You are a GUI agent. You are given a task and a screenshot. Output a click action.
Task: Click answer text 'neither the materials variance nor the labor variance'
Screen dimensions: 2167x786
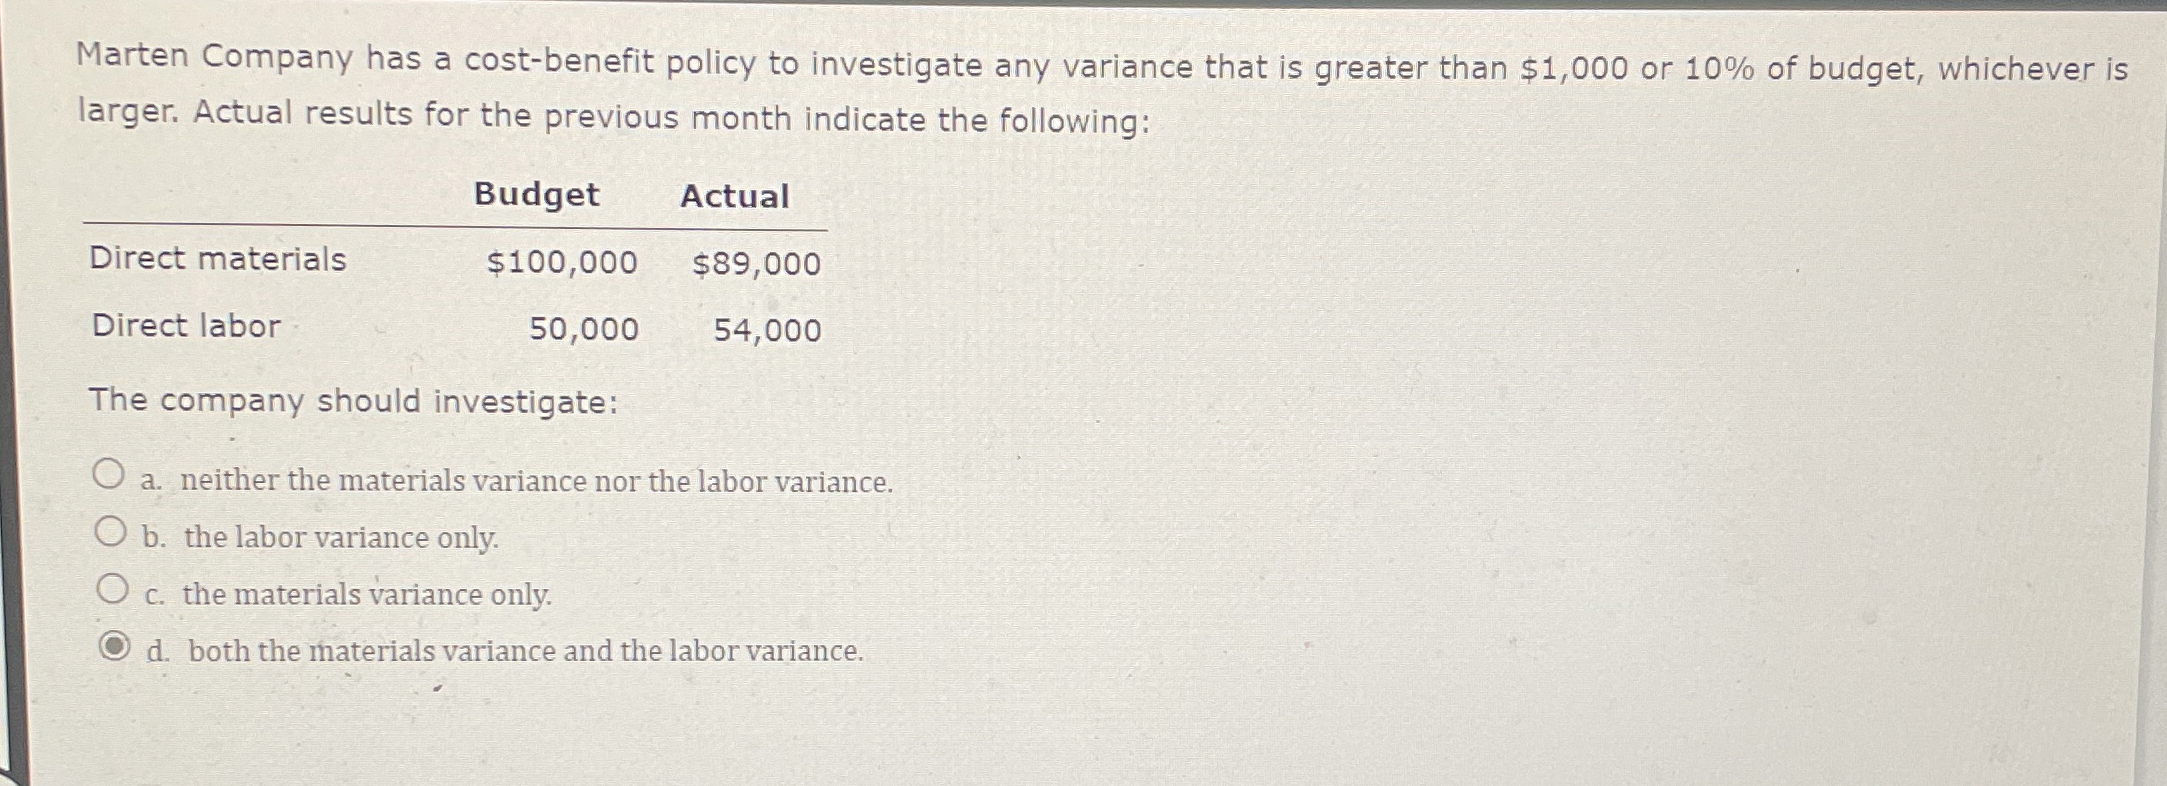[536, 482]
